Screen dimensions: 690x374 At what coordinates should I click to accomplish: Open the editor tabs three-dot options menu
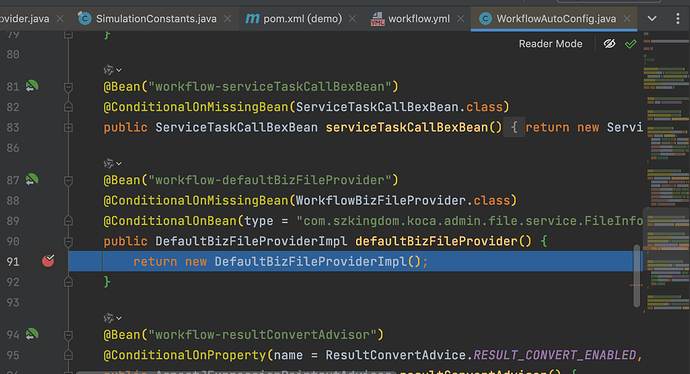[x=678, y=18]
